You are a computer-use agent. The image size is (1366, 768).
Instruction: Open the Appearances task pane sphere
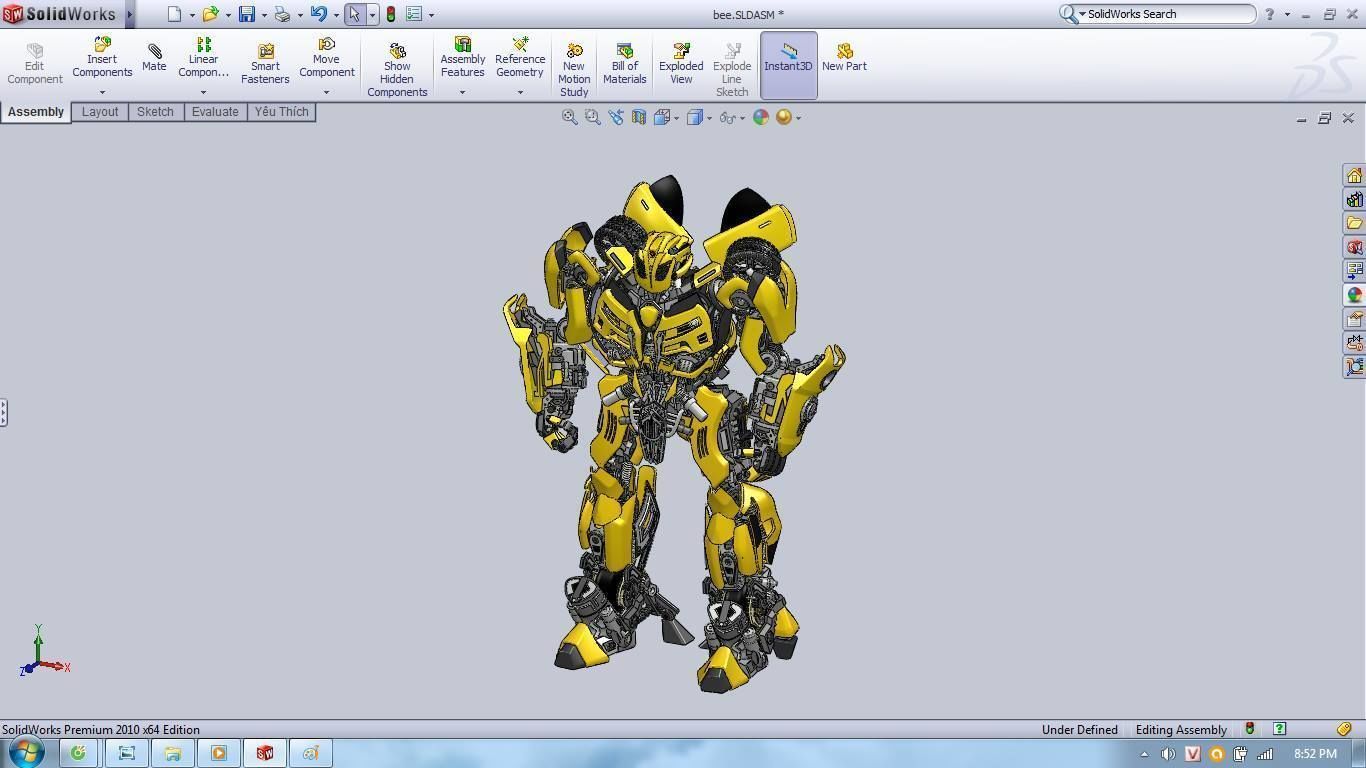1354,295
